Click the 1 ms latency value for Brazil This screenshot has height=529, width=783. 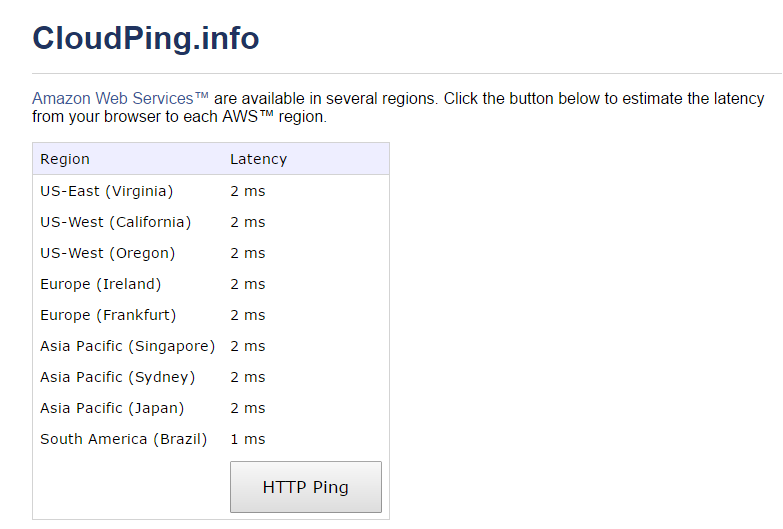point(247,439)
